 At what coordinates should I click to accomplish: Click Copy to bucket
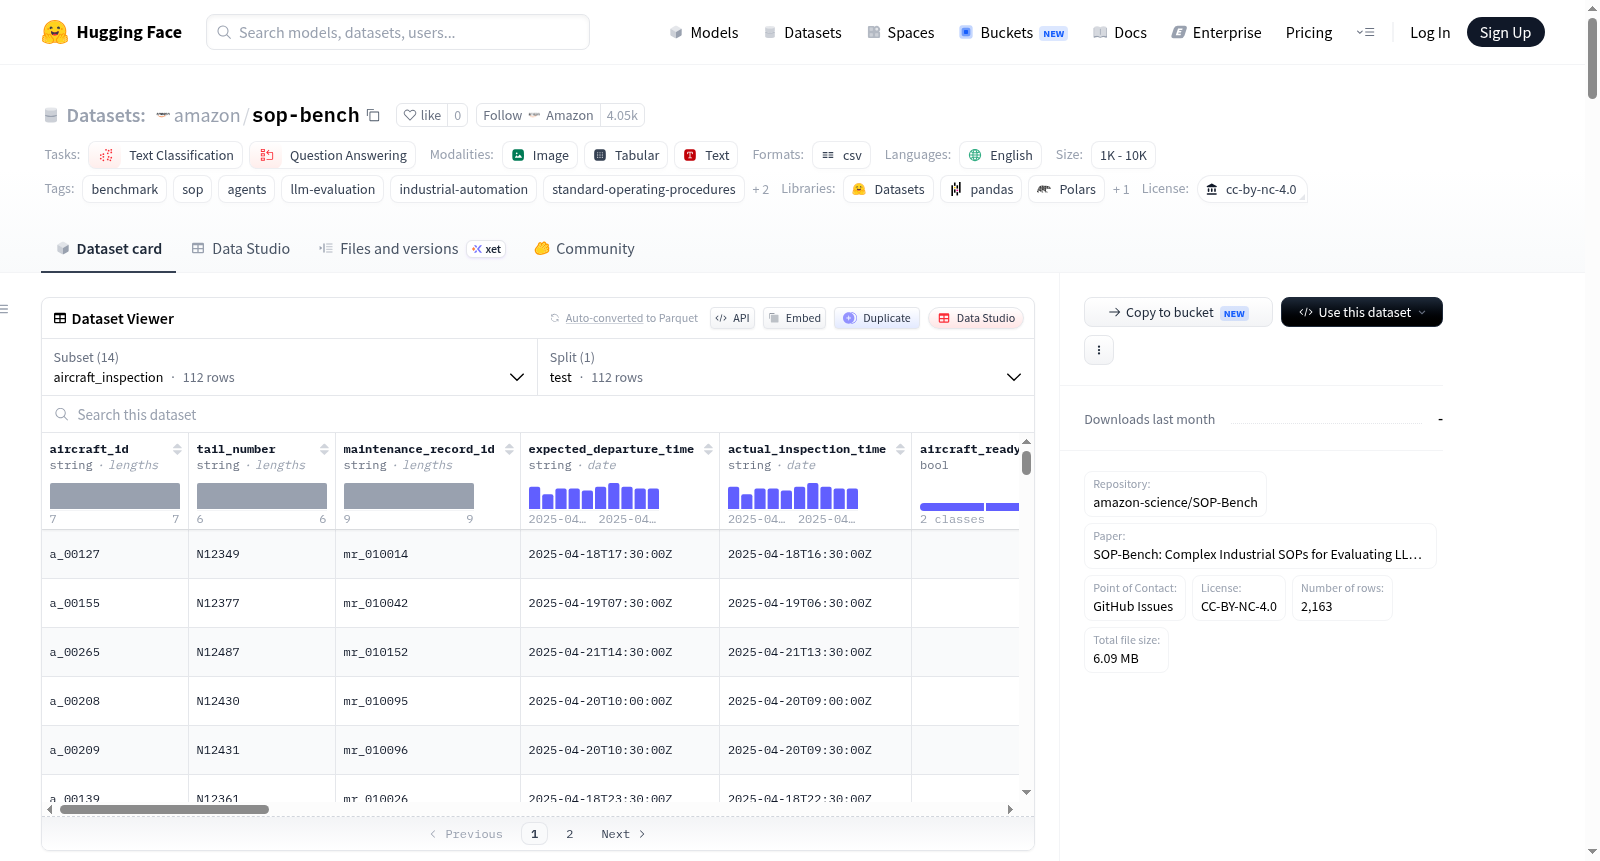[x=1178, y=312]
